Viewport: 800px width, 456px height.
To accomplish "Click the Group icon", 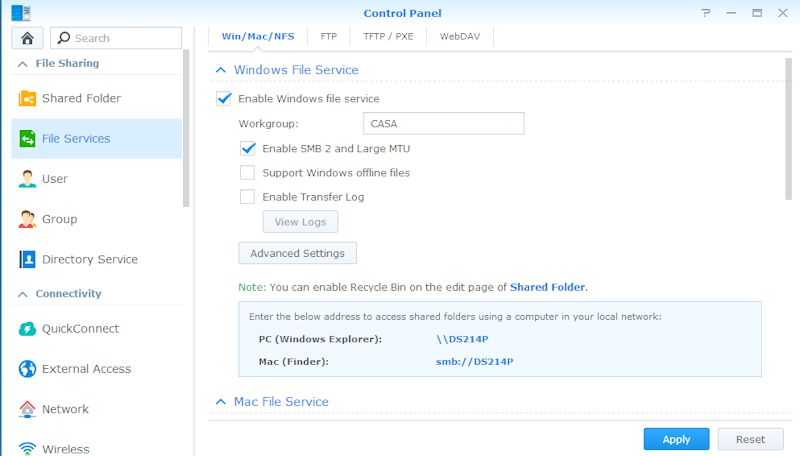I will point(27,219).
